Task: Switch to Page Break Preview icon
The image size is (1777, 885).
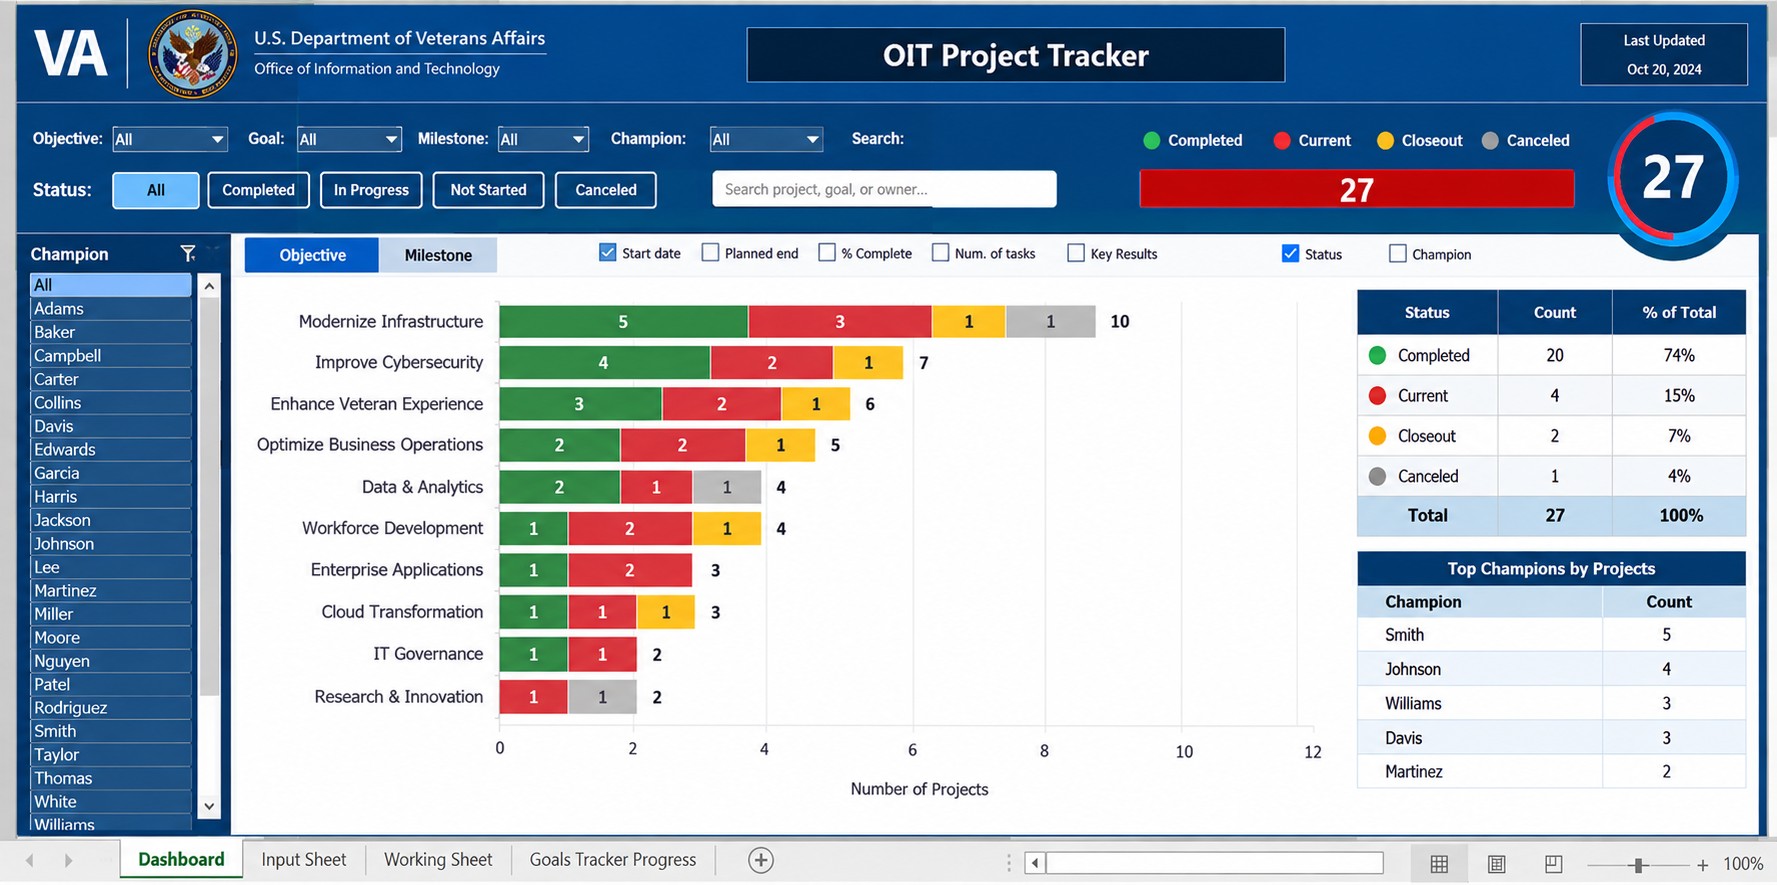Action: [x=1553, y=864]
